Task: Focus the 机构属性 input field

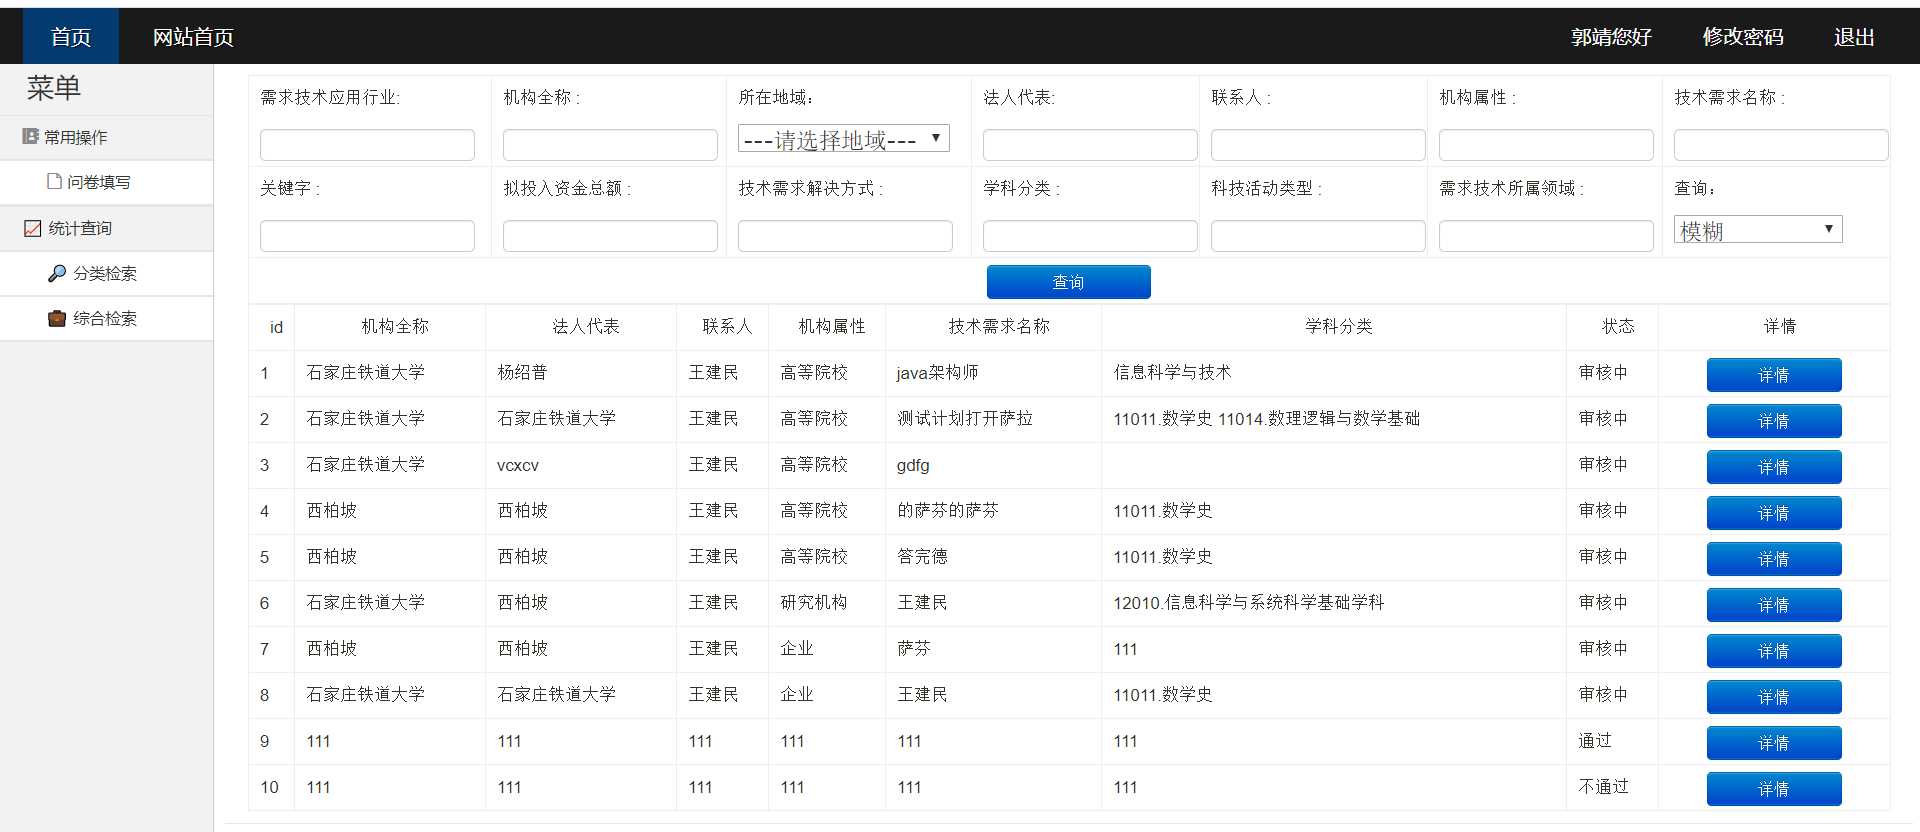Action: pos(1546,145)
